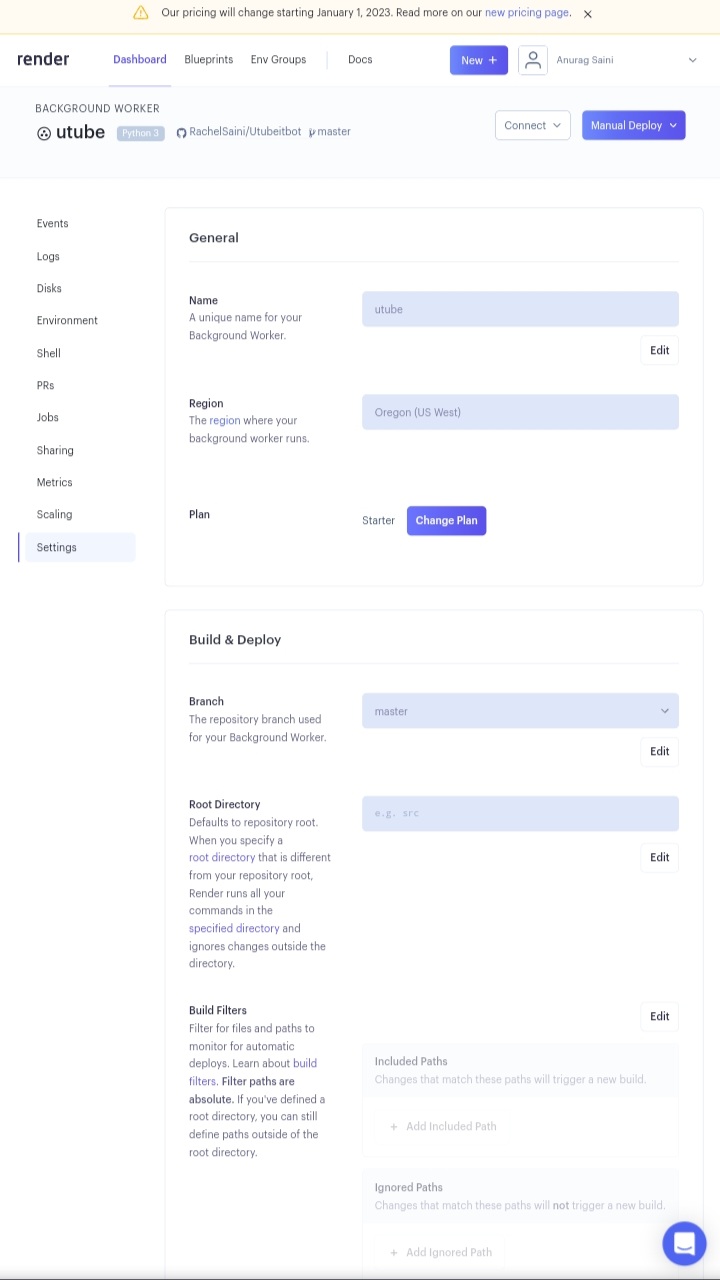720x1280 pixels.
Task: Click the render logo
Action: [43, 59]
